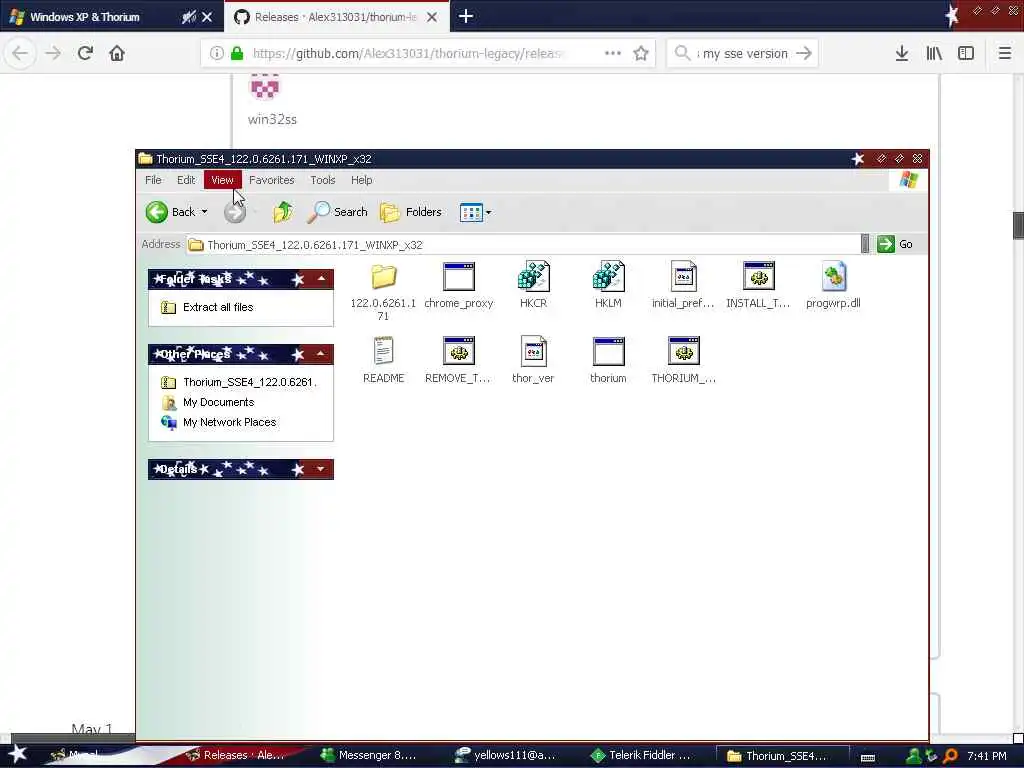
Task: Open the Views button menu
Action: click(x=475, y=212)
